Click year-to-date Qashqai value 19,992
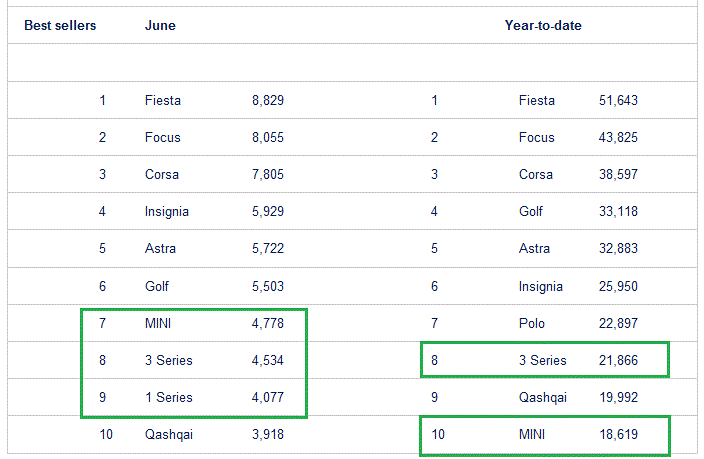The height and width of the screenshot is (459, 704). pos(618,398)
